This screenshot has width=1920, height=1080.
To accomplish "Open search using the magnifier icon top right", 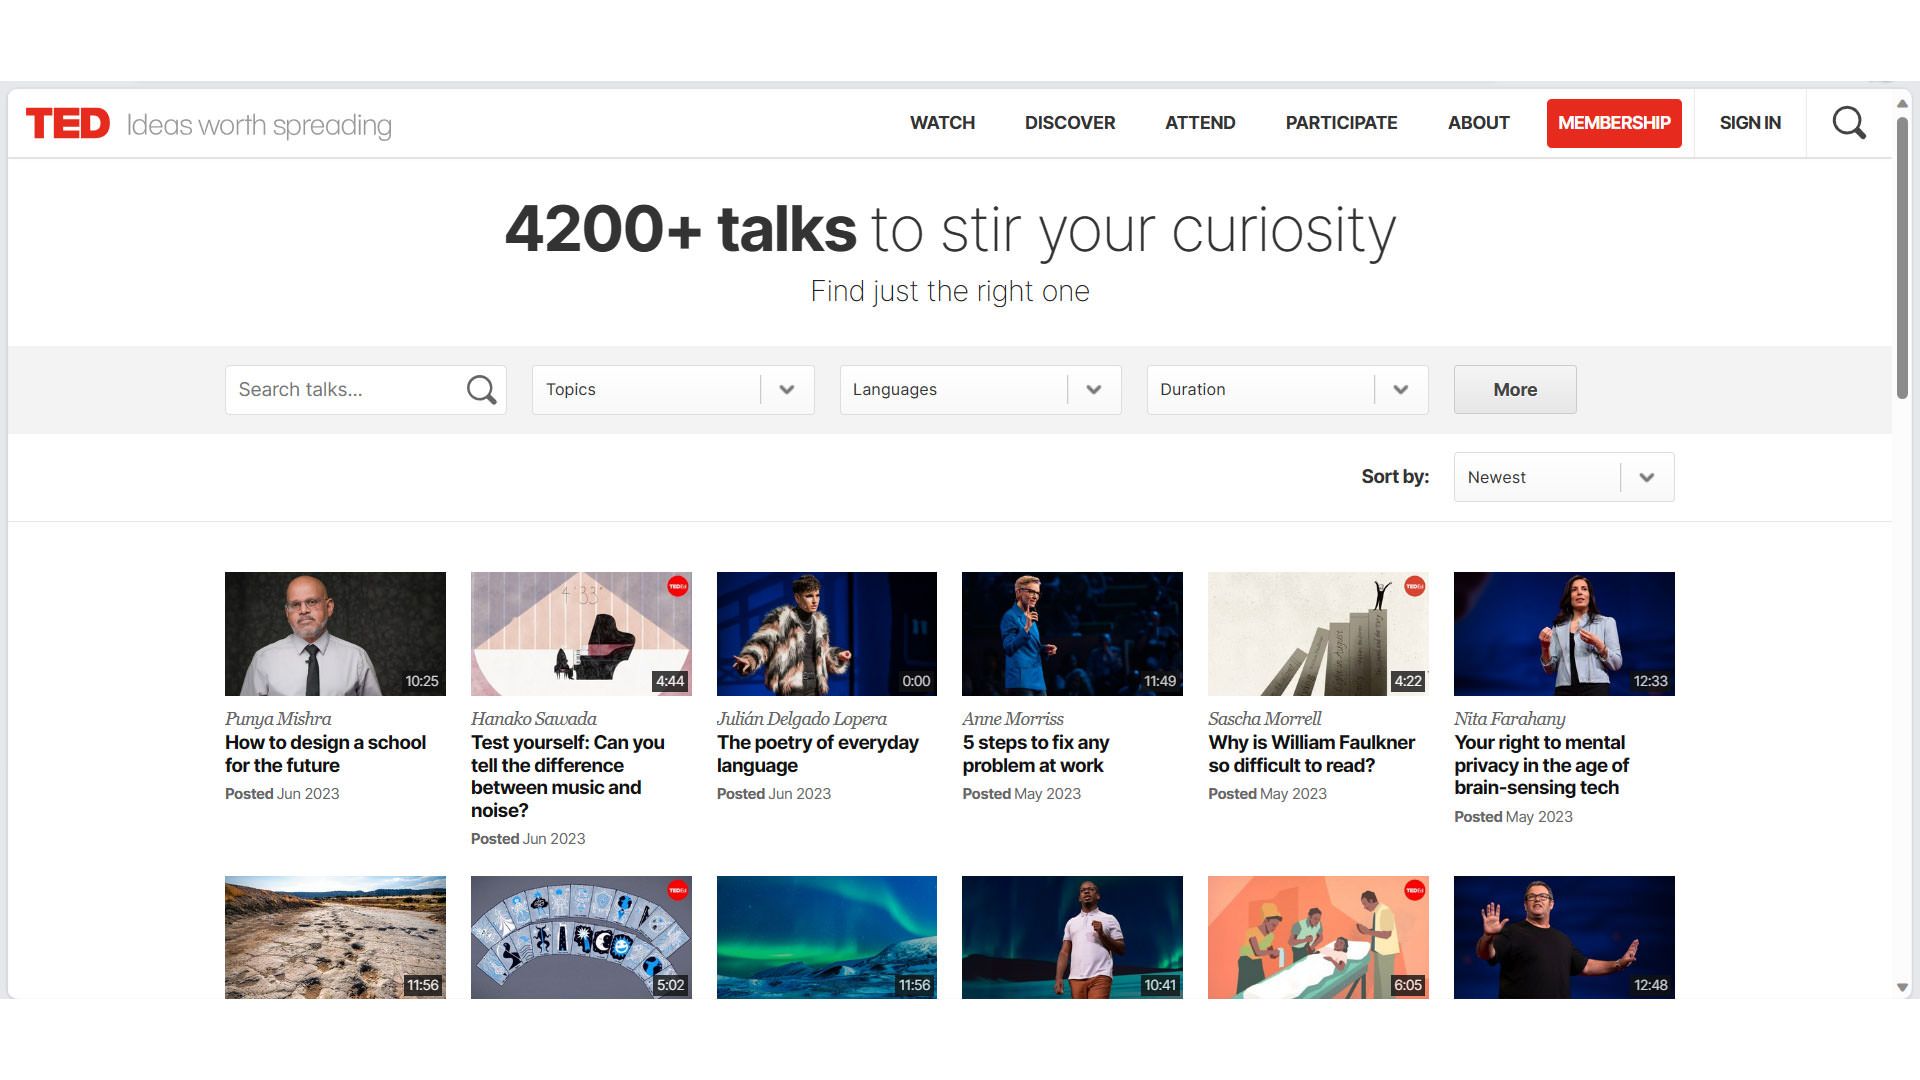I will (1848, 122).
